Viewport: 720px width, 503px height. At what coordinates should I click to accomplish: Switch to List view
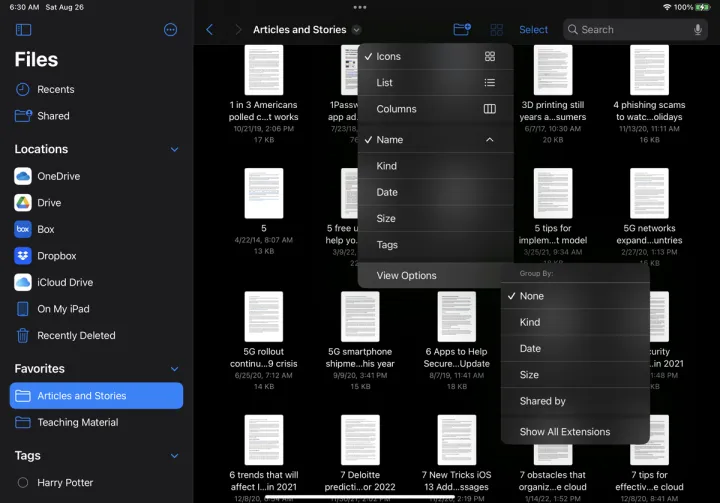tap(435, 83)
